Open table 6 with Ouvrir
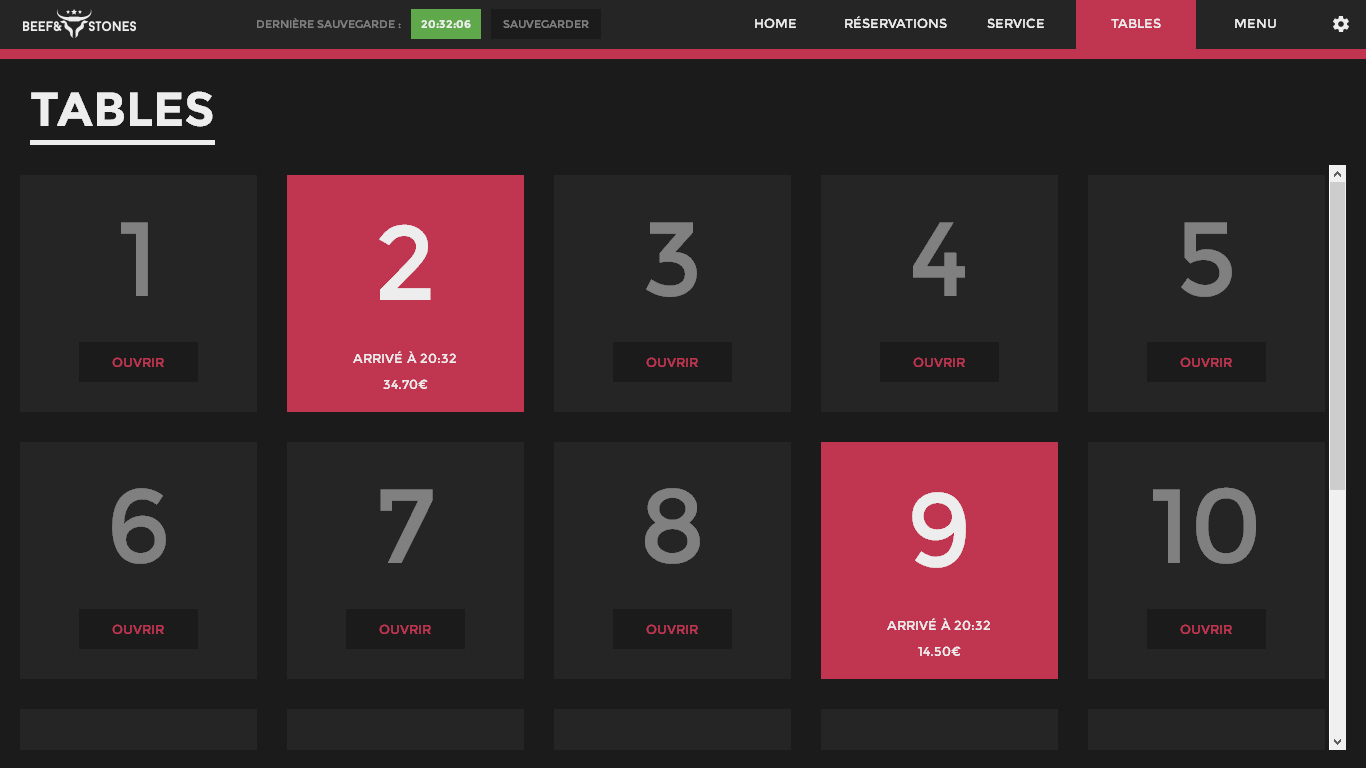Viewport: 1366px width, 768px height. (x=138, y=629)
